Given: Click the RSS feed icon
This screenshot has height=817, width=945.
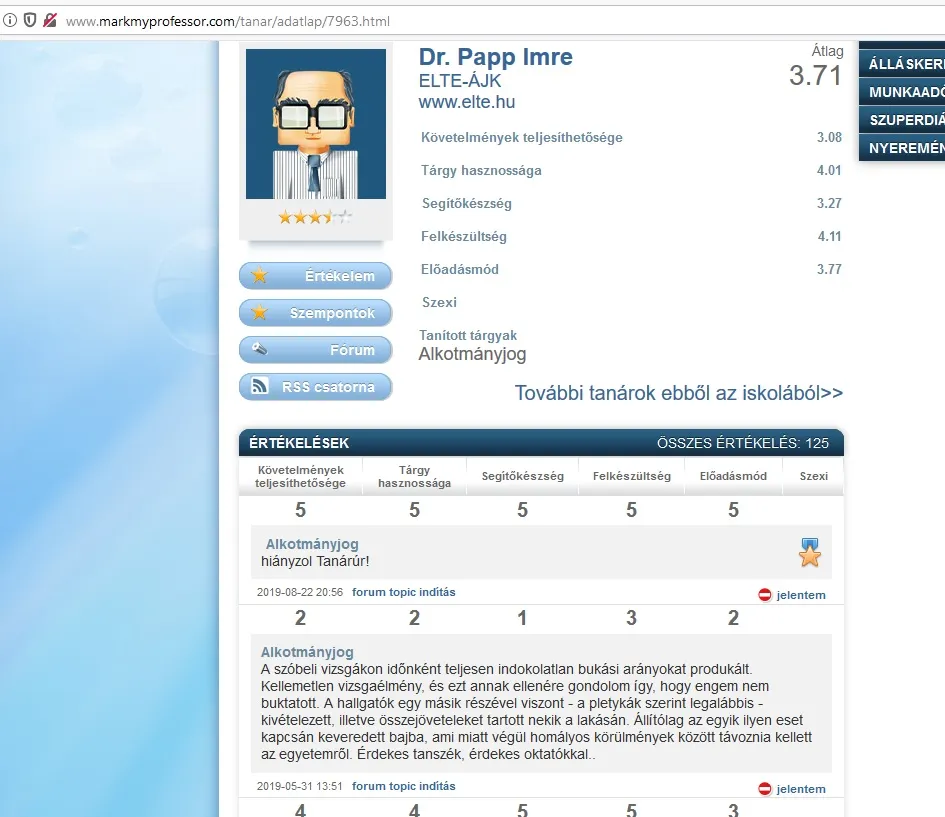Looking at the screenshot, I should click(260, 387).
